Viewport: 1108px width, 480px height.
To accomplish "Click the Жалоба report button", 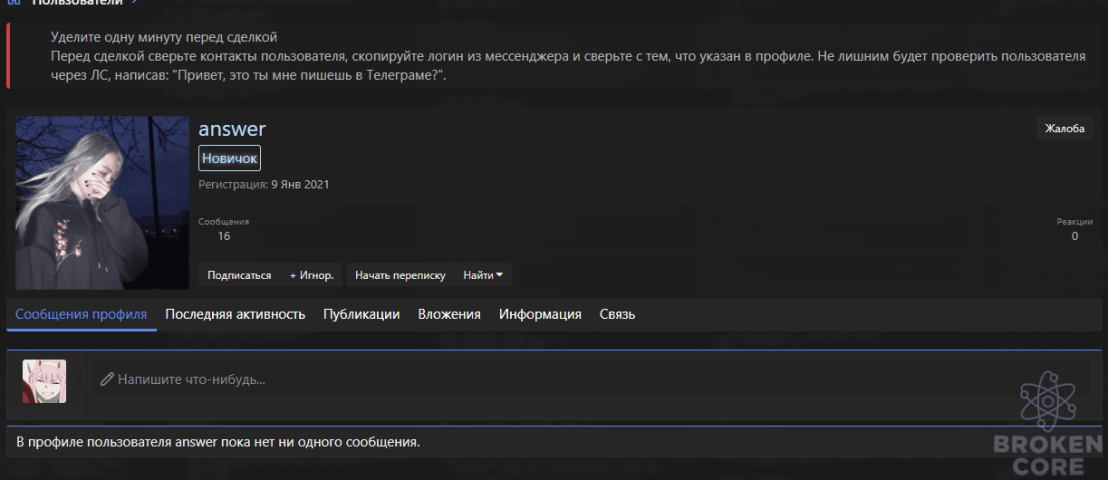I will coord(1065,128).
